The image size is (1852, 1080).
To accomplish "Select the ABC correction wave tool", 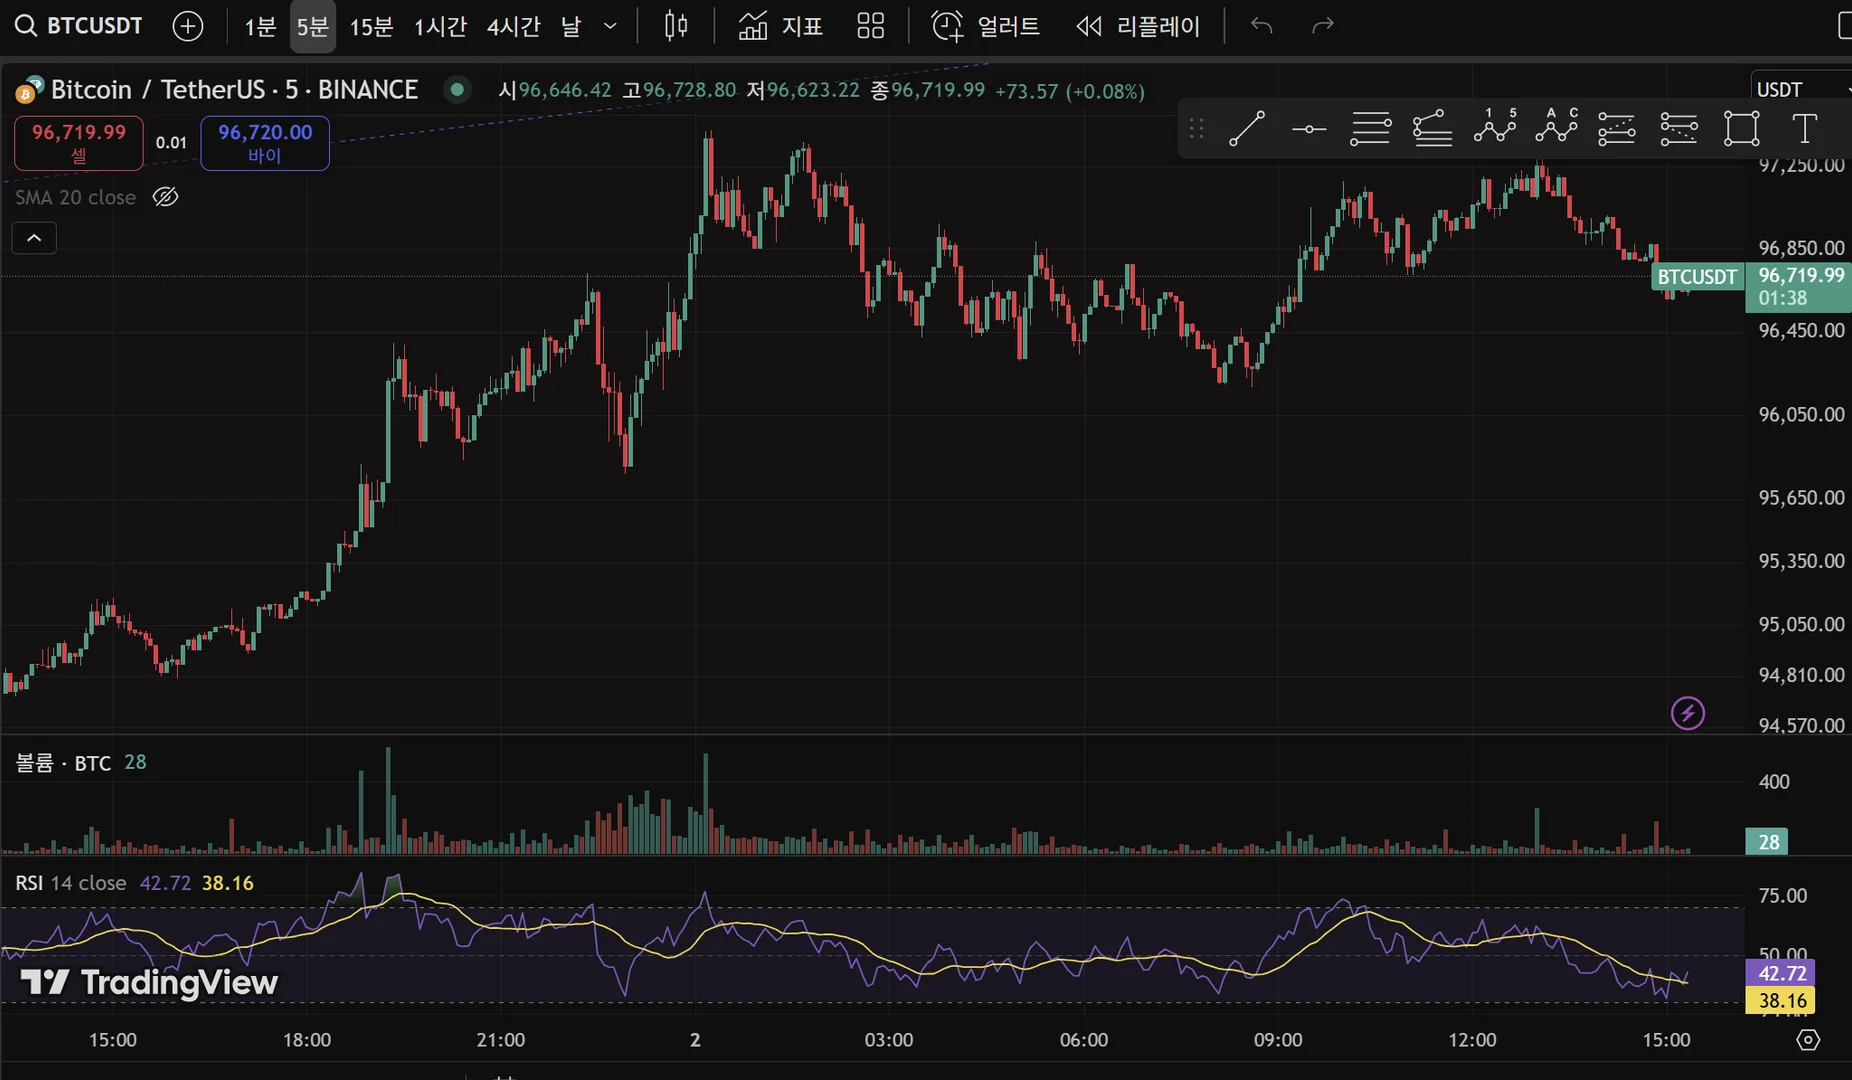I will [x=1557, y=129].
